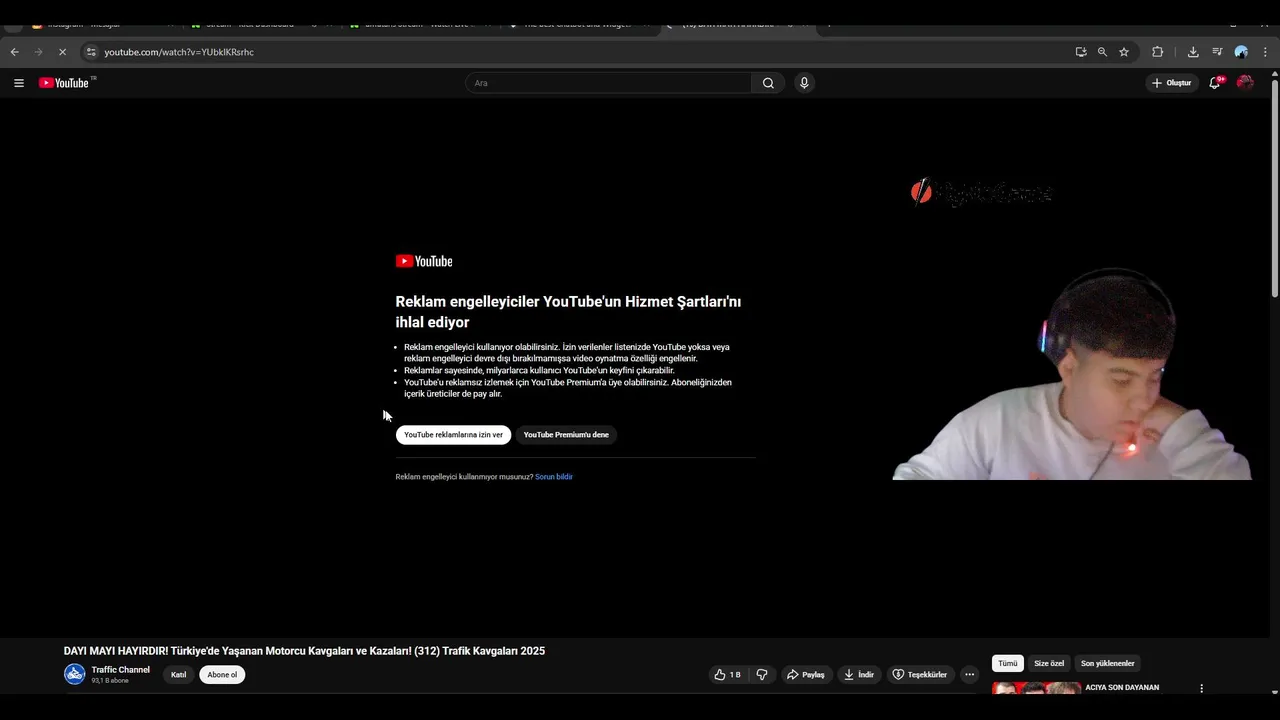This screenshot has height=720, width=1280.
Task: Open the media controls icon in the Chrome toolbar
Action: click(x=1217, y=52)
